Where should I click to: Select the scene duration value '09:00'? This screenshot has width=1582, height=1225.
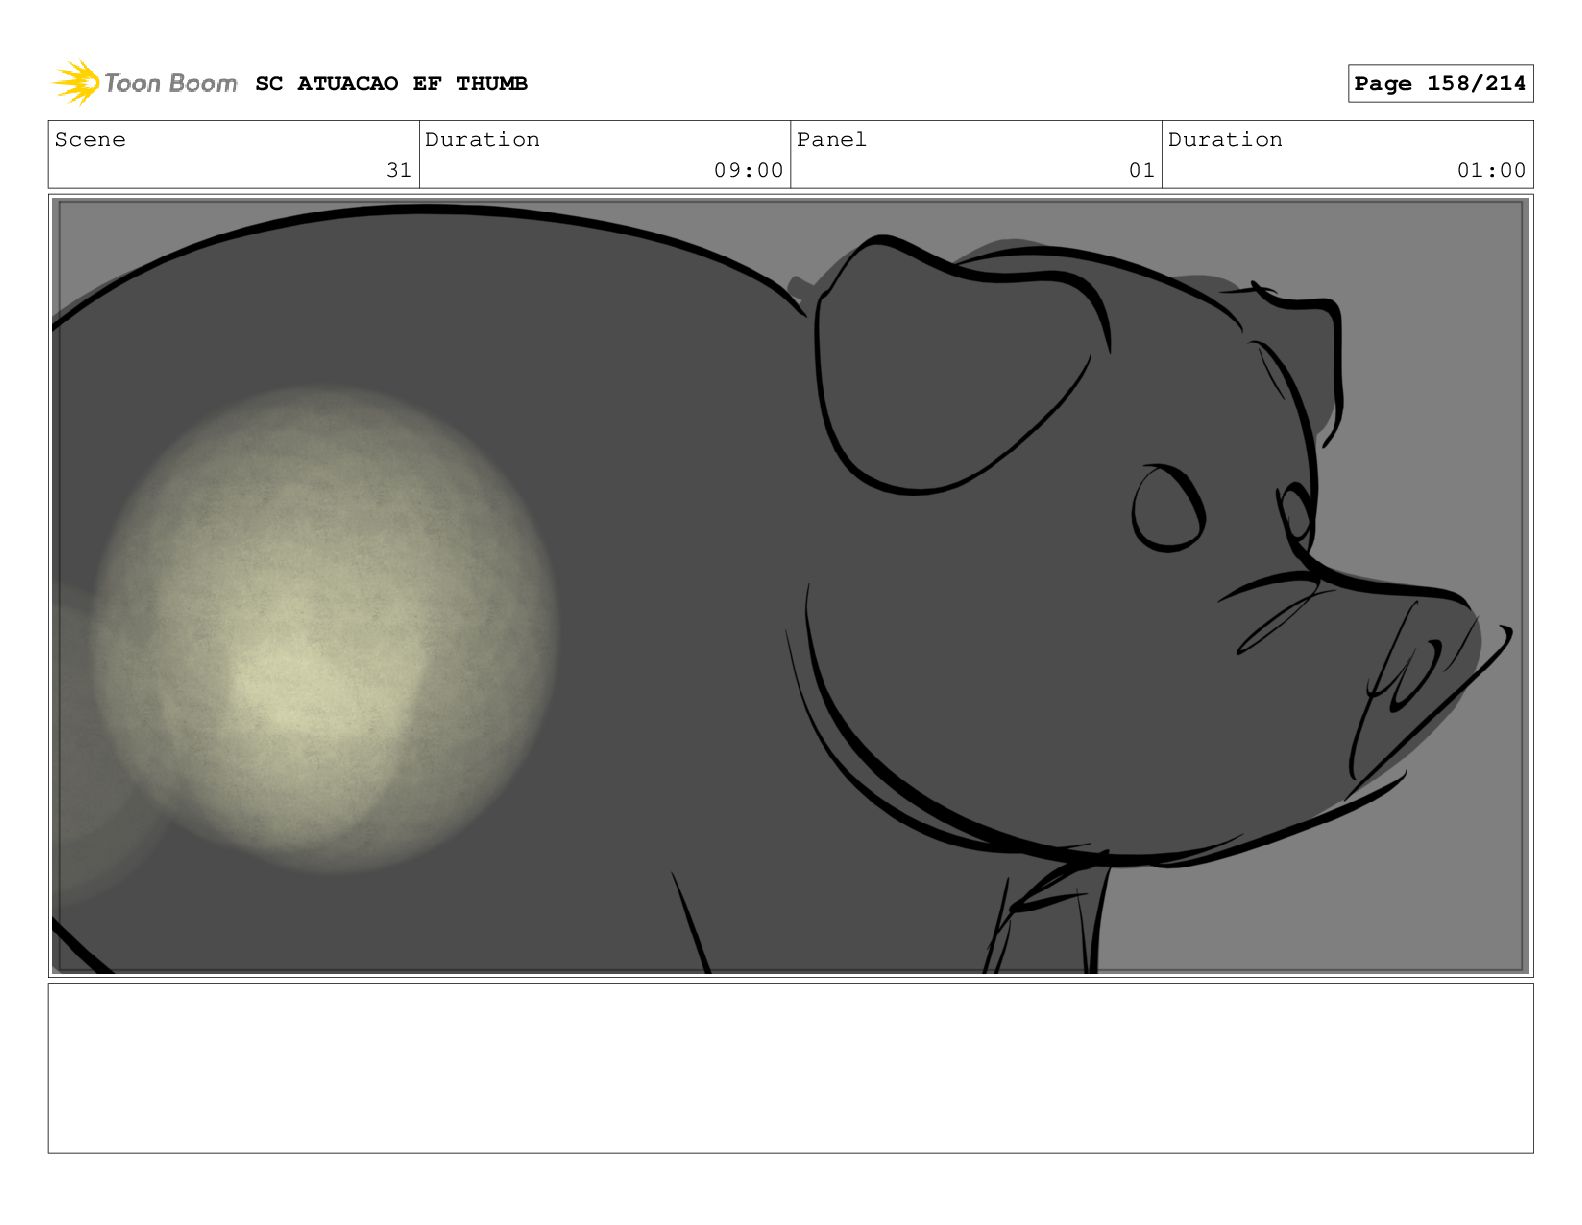[x=748, y=171]
